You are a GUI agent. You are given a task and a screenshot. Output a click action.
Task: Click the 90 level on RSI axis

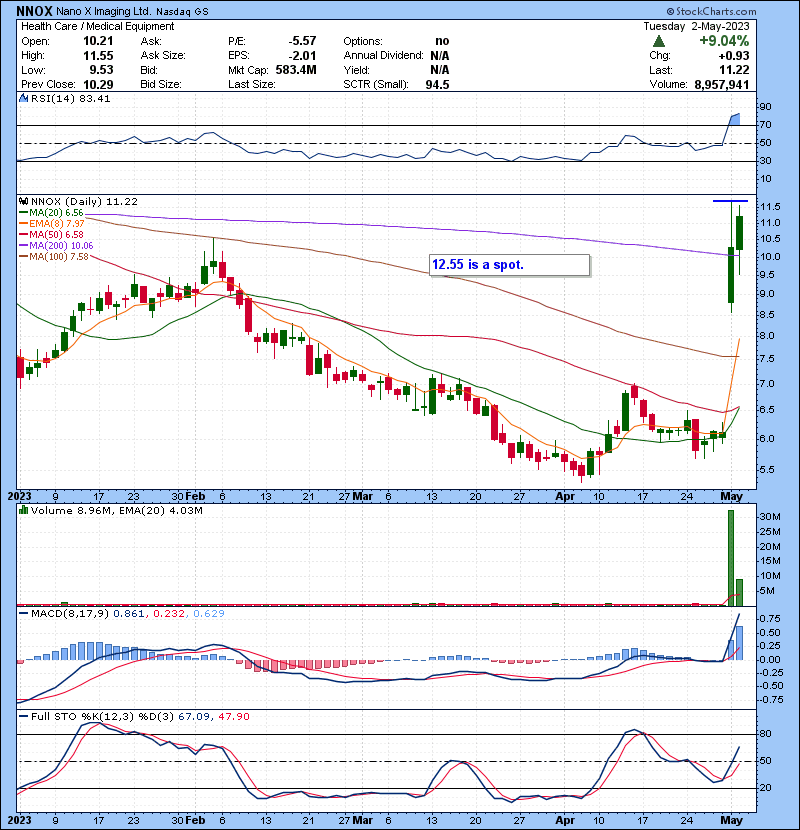point(766,107)
